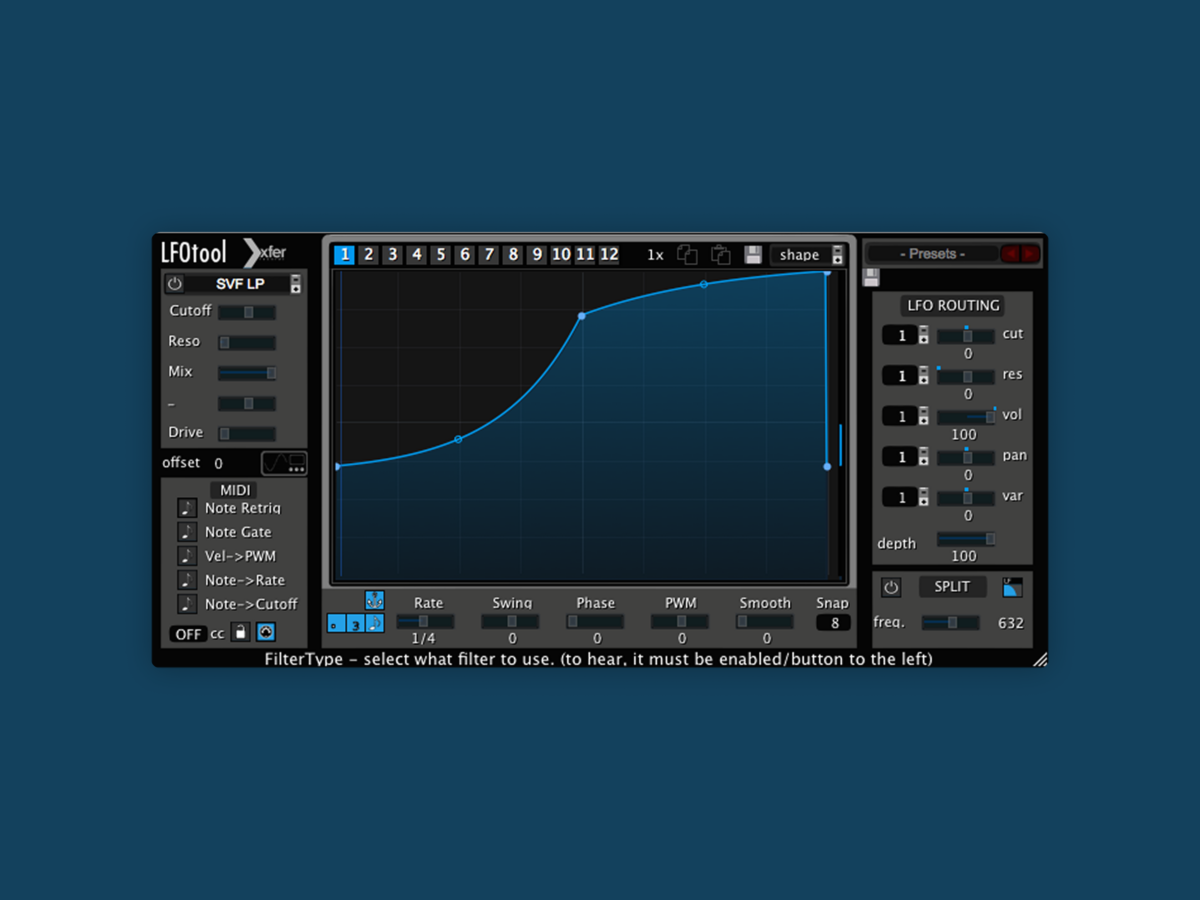Click the paste shape icon
The image size is (1200, 900).
click(720, 255)
